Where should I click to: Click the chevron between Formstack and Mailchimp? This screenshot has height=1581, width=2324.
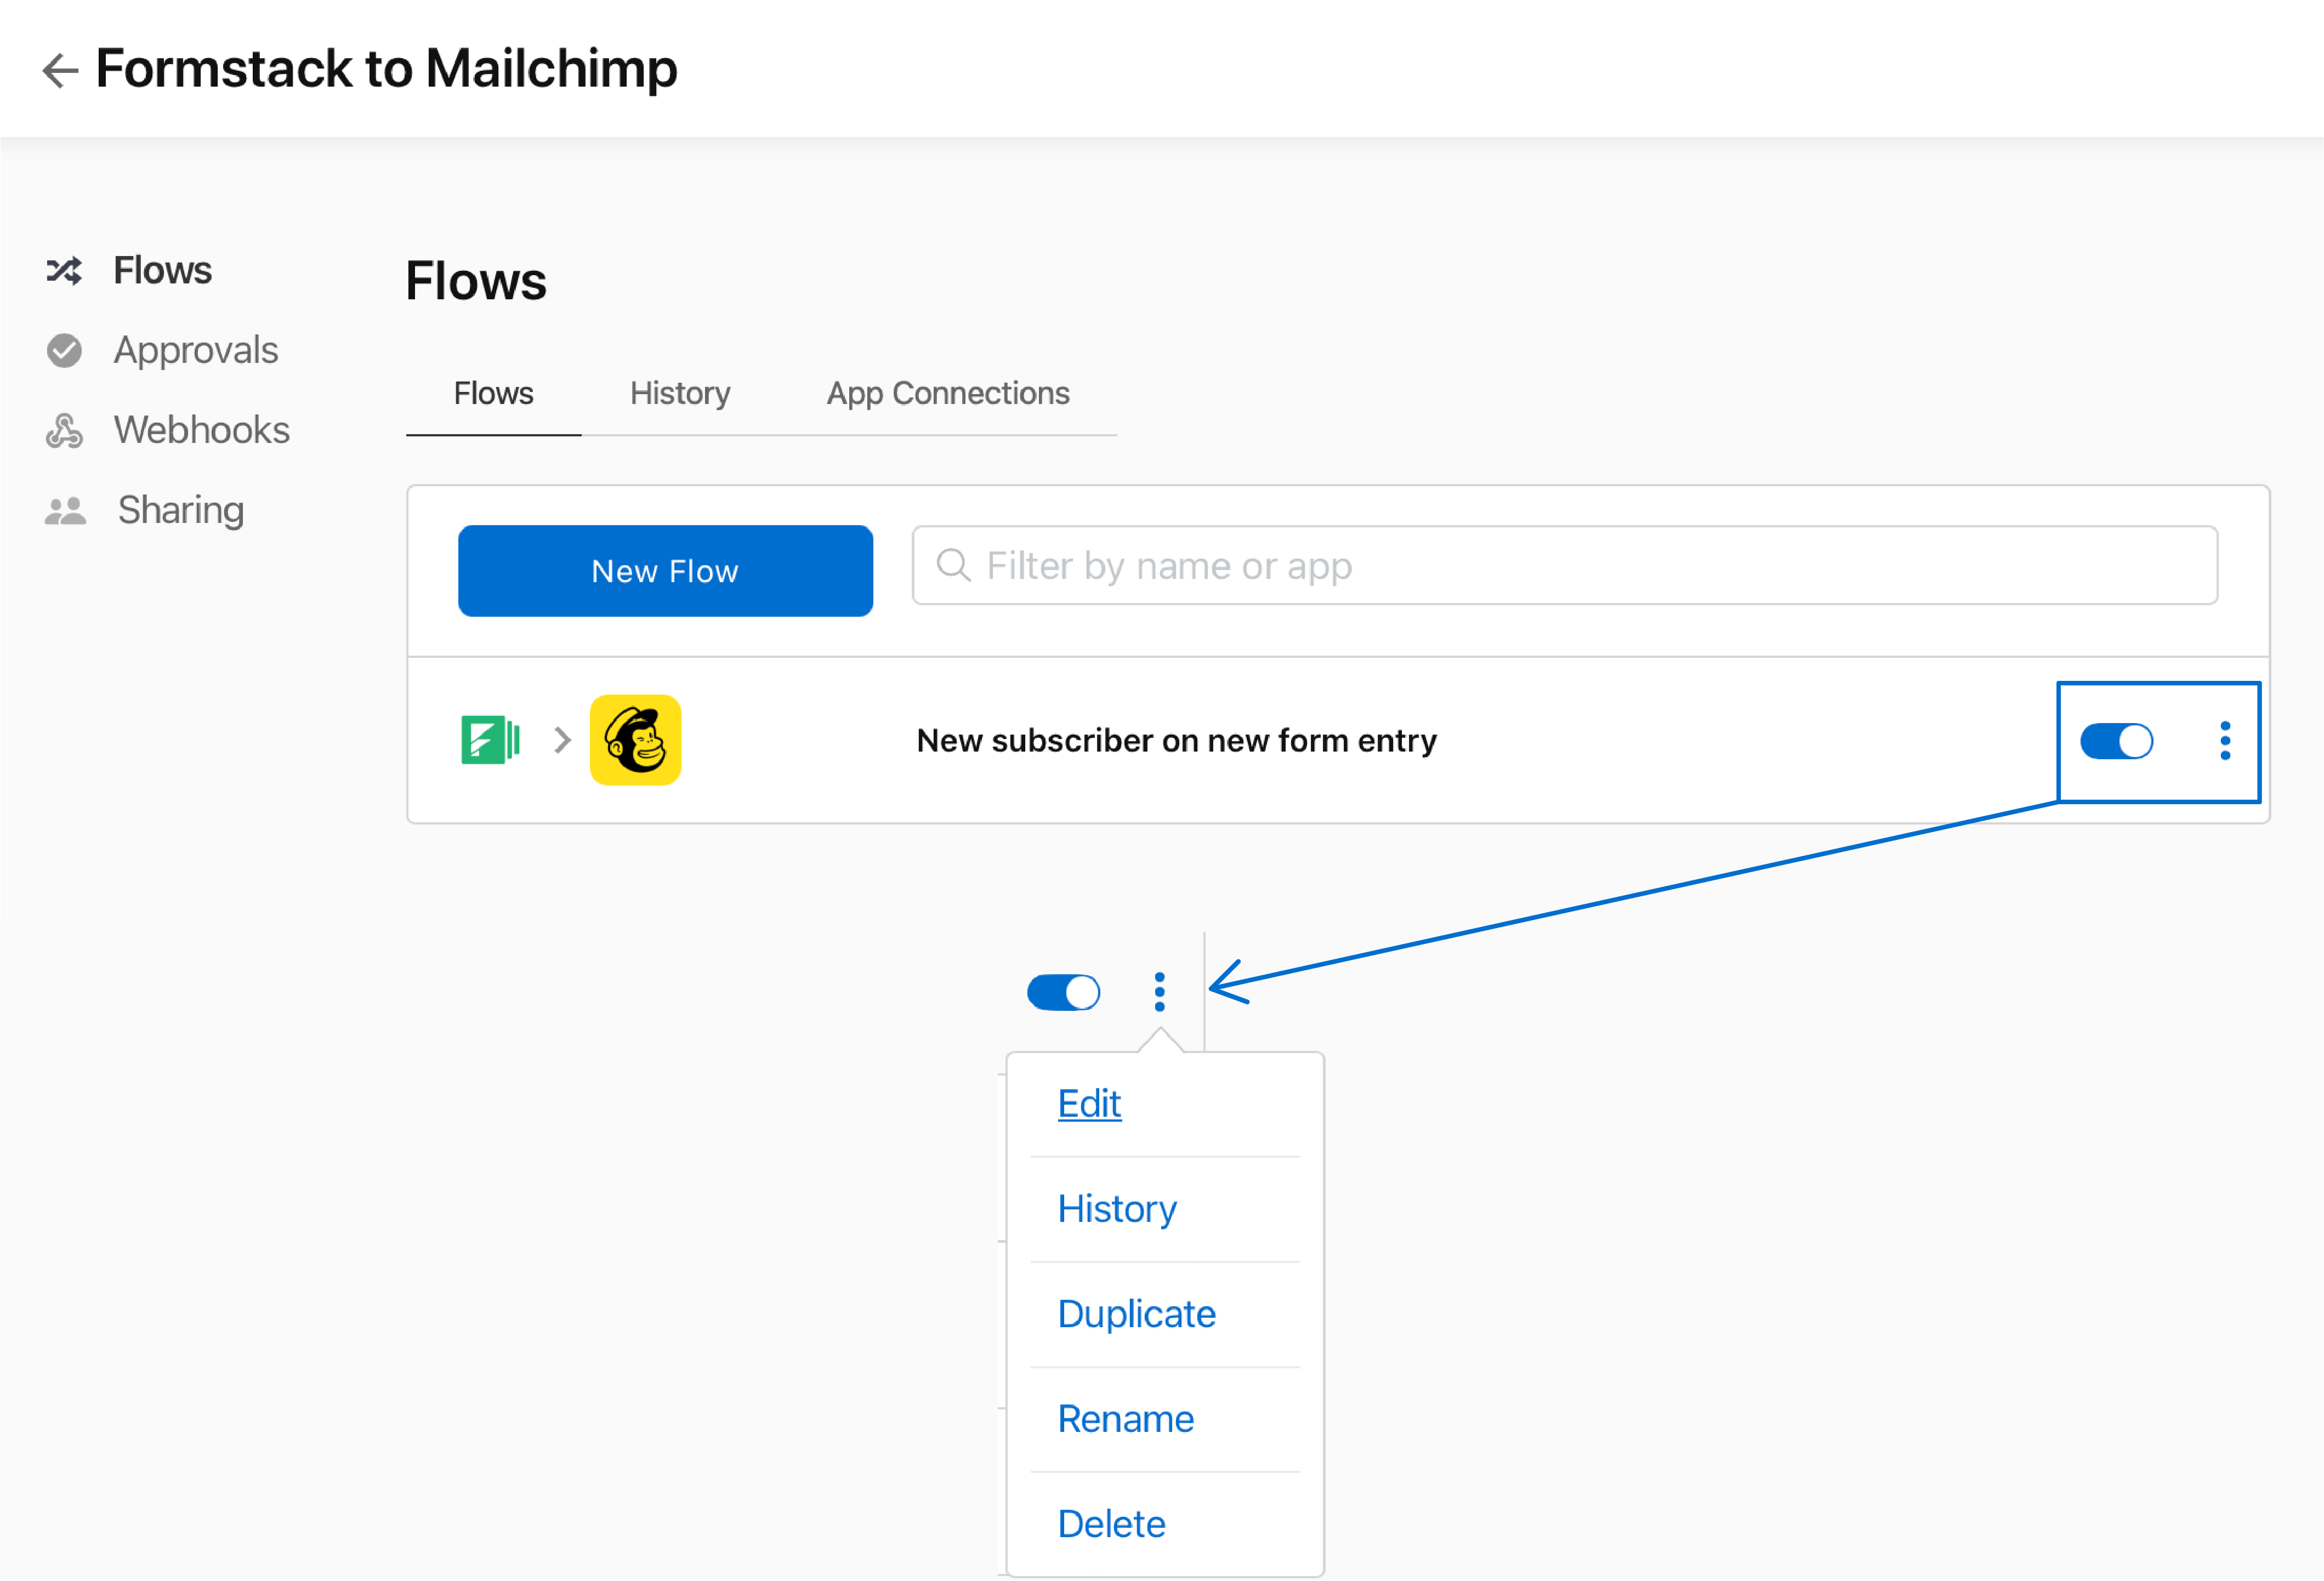561,740
